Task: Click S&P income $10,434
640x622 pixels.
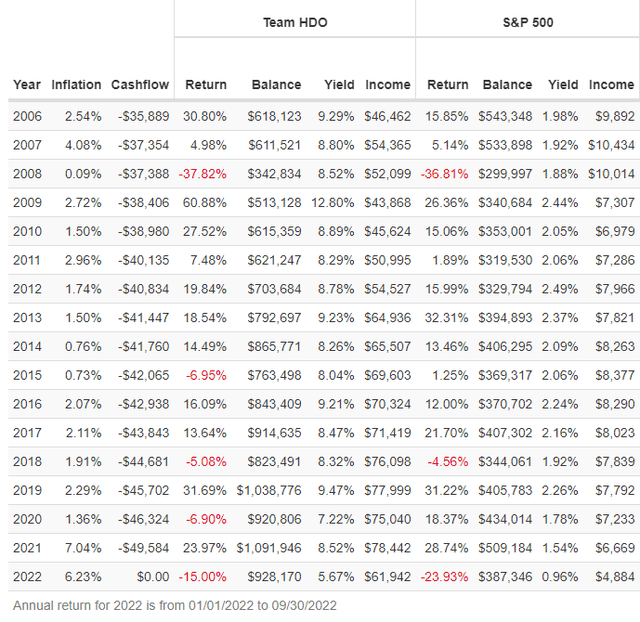Action: 611,145
